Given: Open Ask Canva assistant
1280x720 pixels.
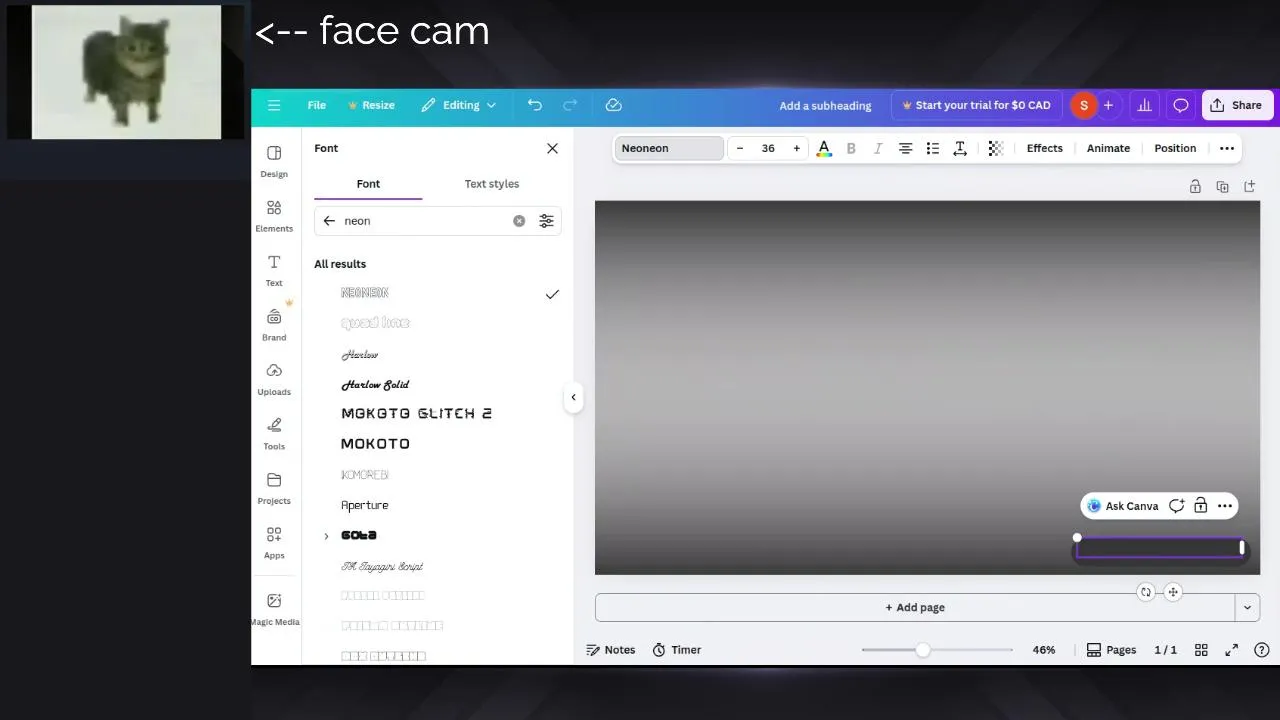Looking at the screenshot, I should 1123,506.
